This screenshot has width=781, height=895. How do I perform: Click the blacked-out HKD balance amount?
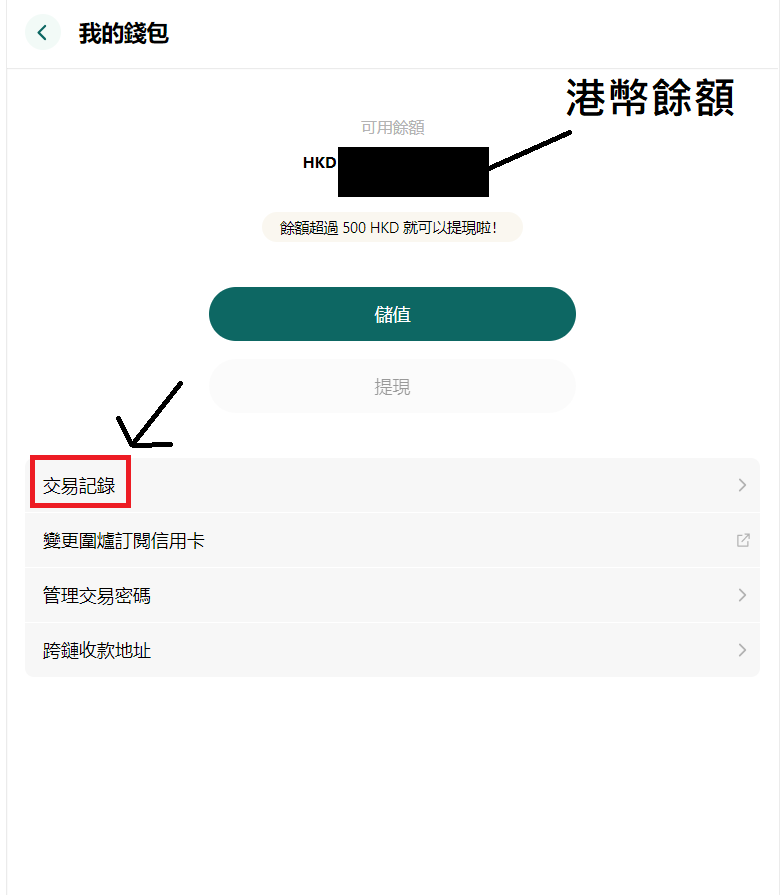413,172
